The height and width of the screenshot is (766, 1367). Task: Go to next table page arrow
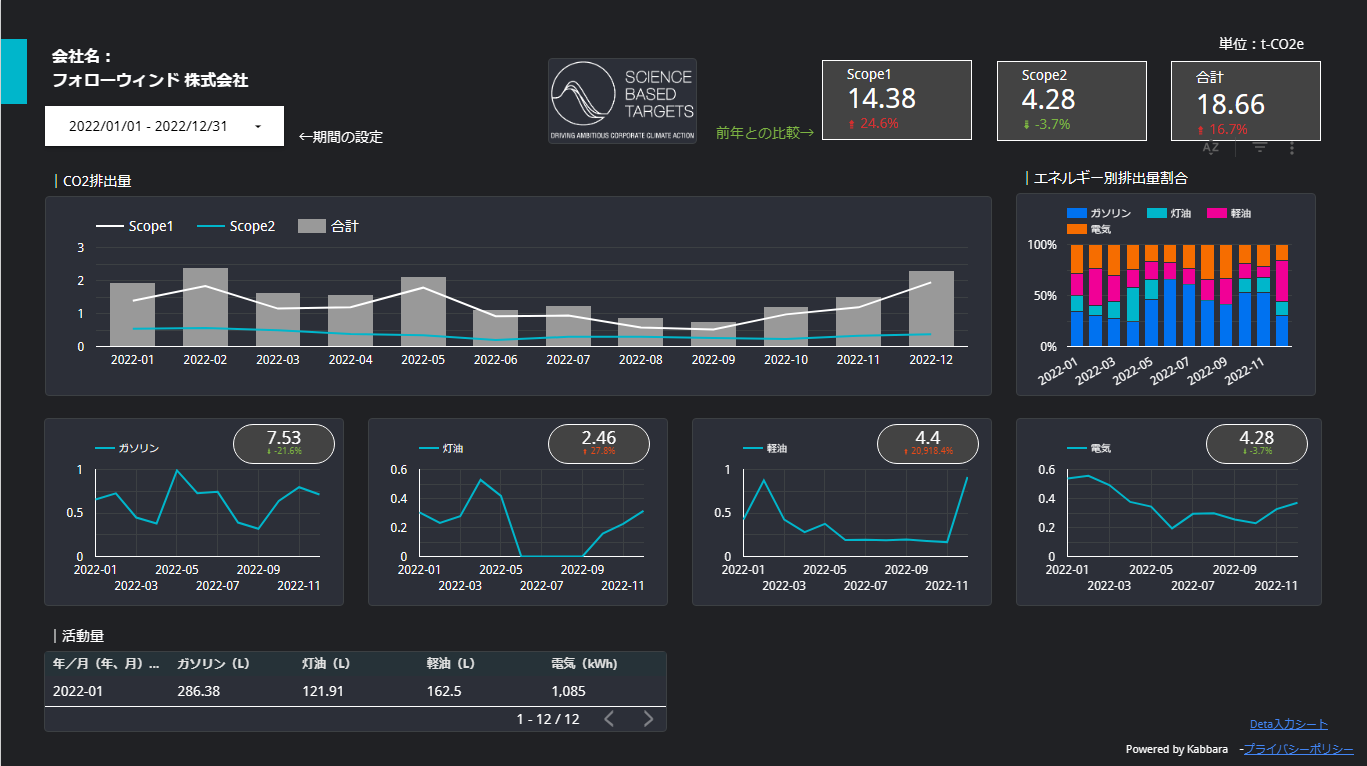(648, 719)
